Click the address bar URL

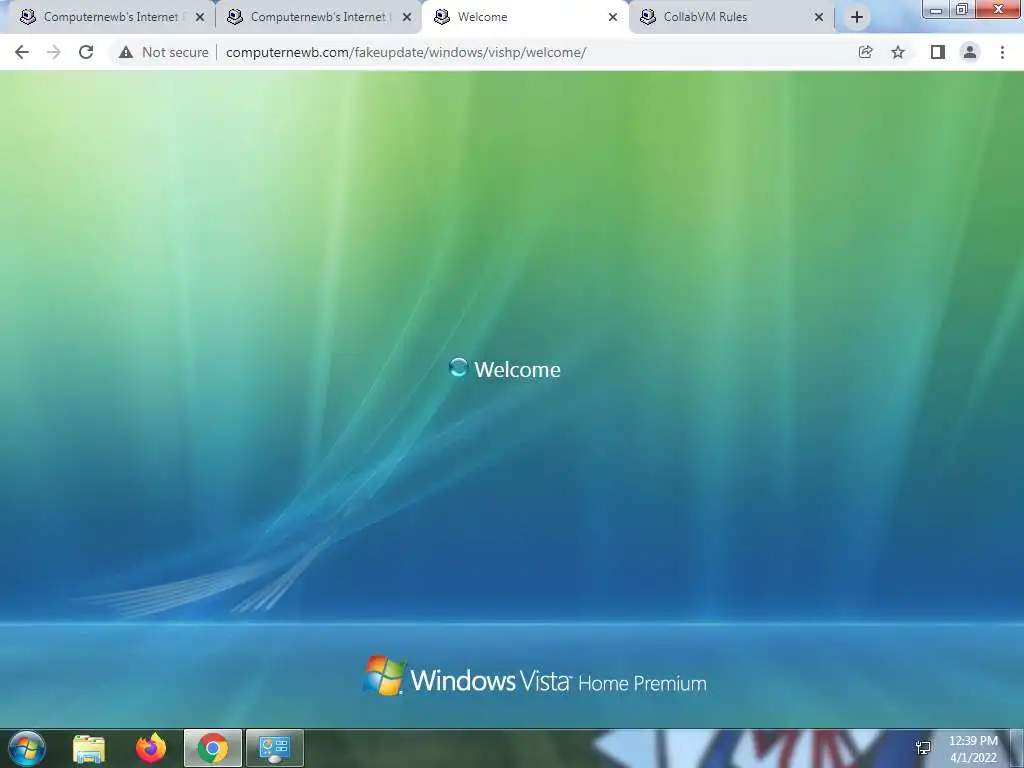(406, 52)
